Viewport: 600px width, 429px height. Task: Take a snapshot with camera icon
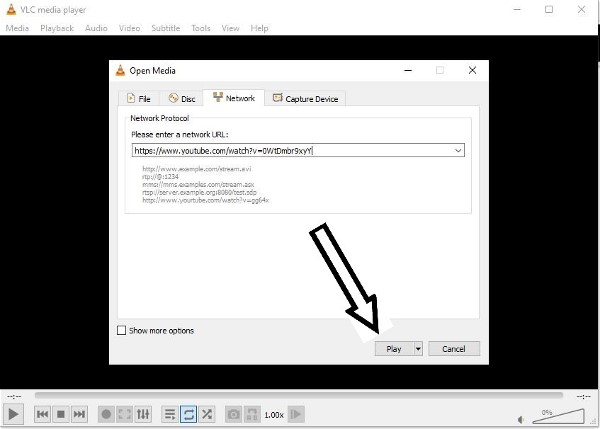[233, 414]
